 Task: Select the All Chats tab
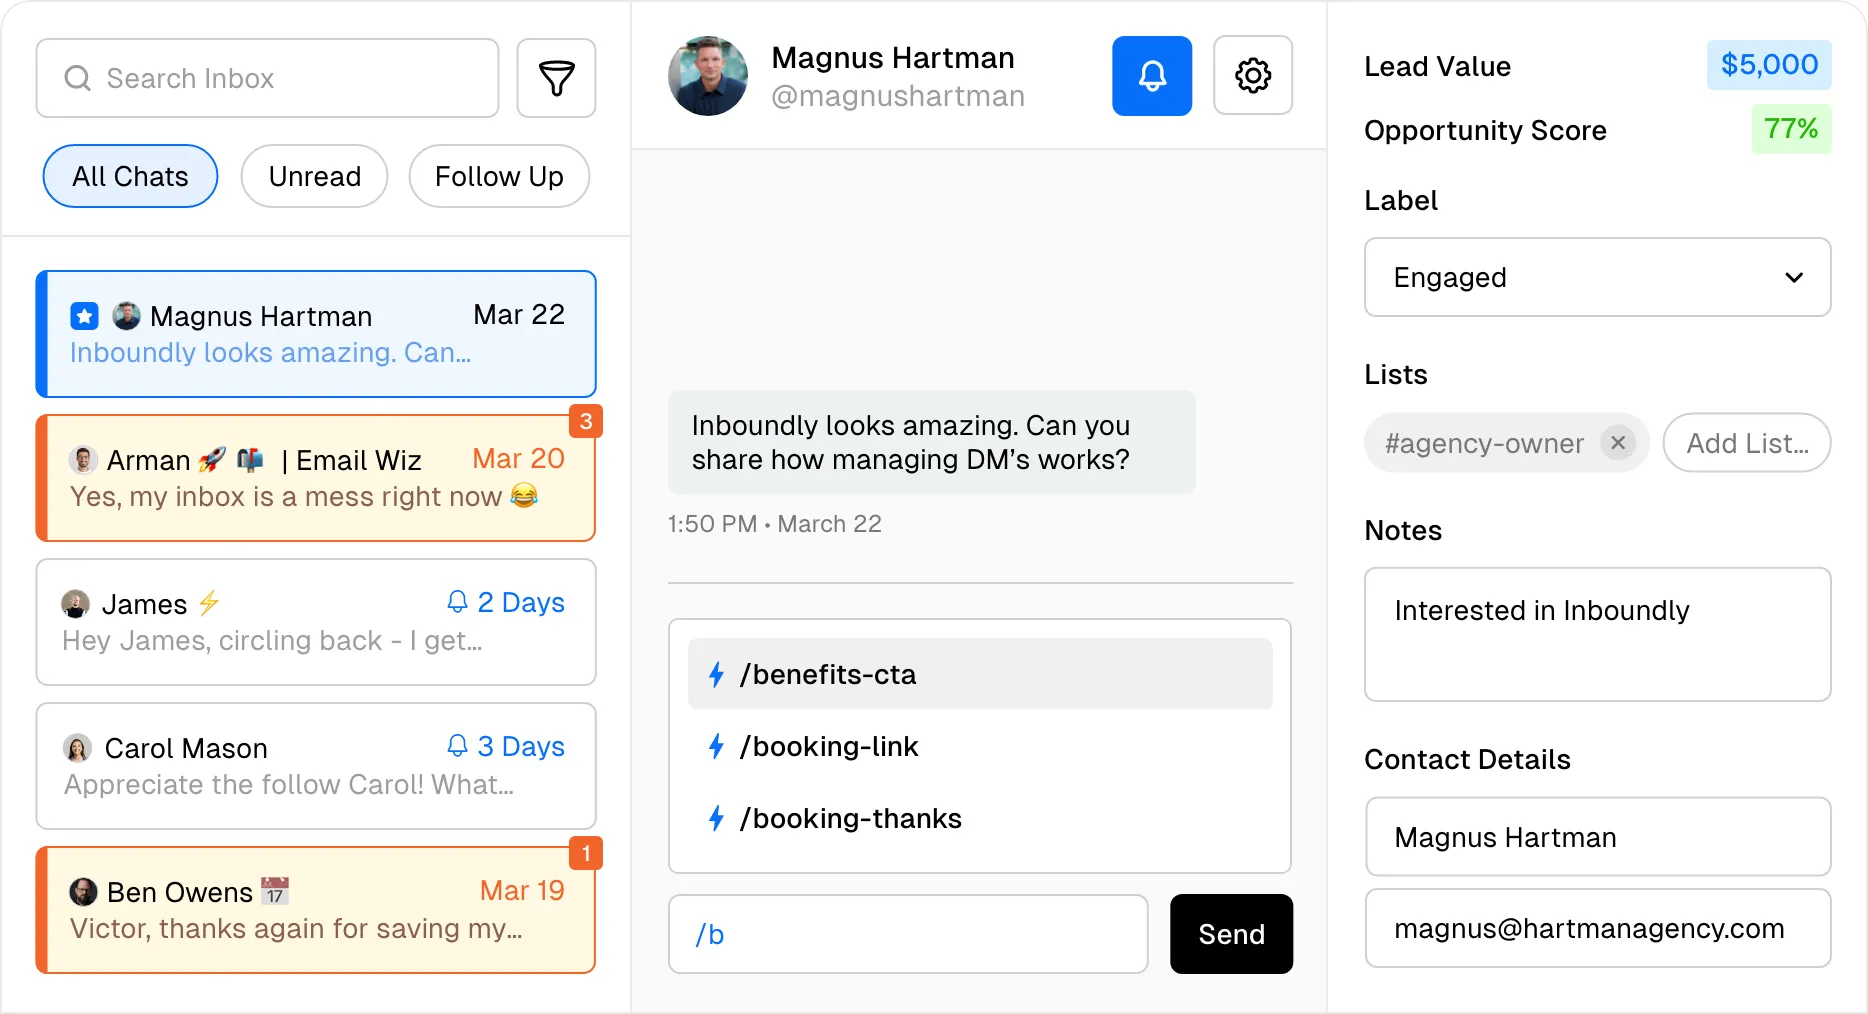point(130,176)
